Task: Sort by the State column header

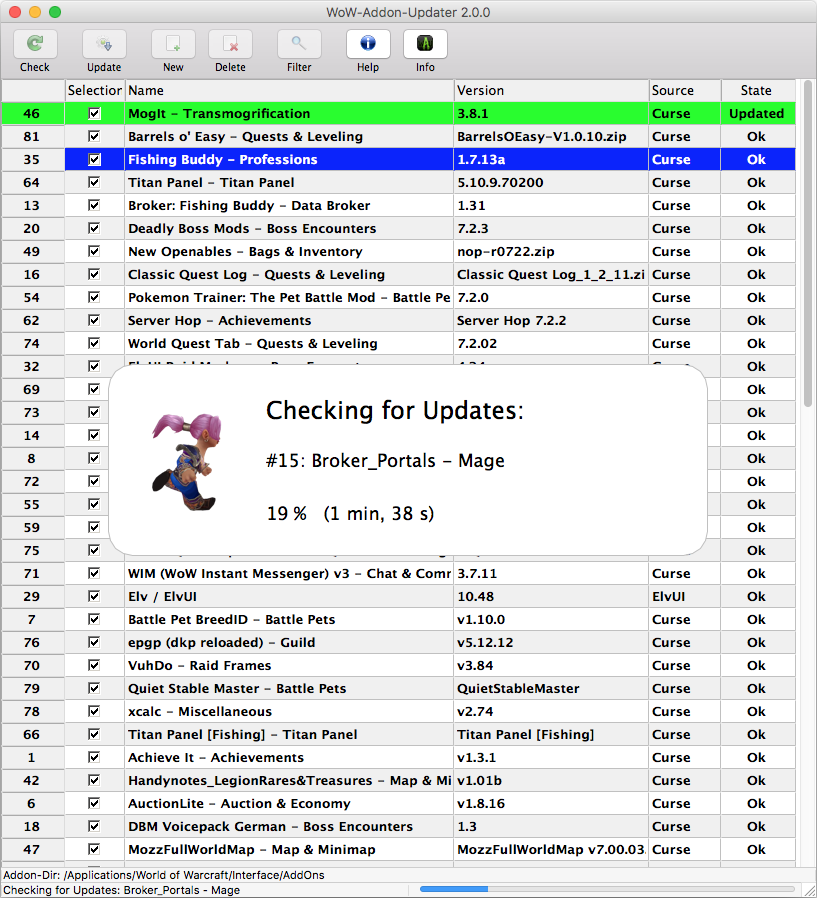Action: (x=757, y=90)
